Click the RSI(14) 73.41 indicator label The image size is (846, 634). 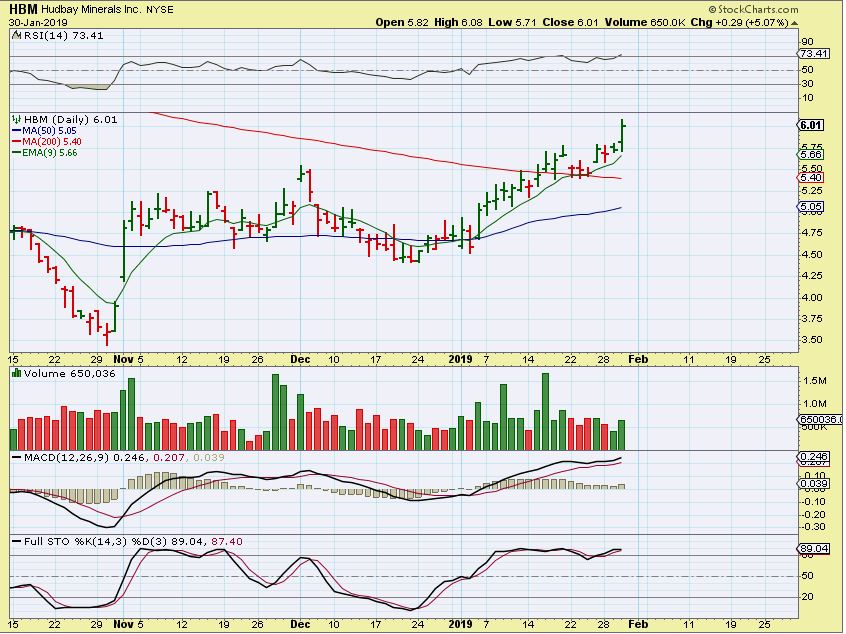62,36
